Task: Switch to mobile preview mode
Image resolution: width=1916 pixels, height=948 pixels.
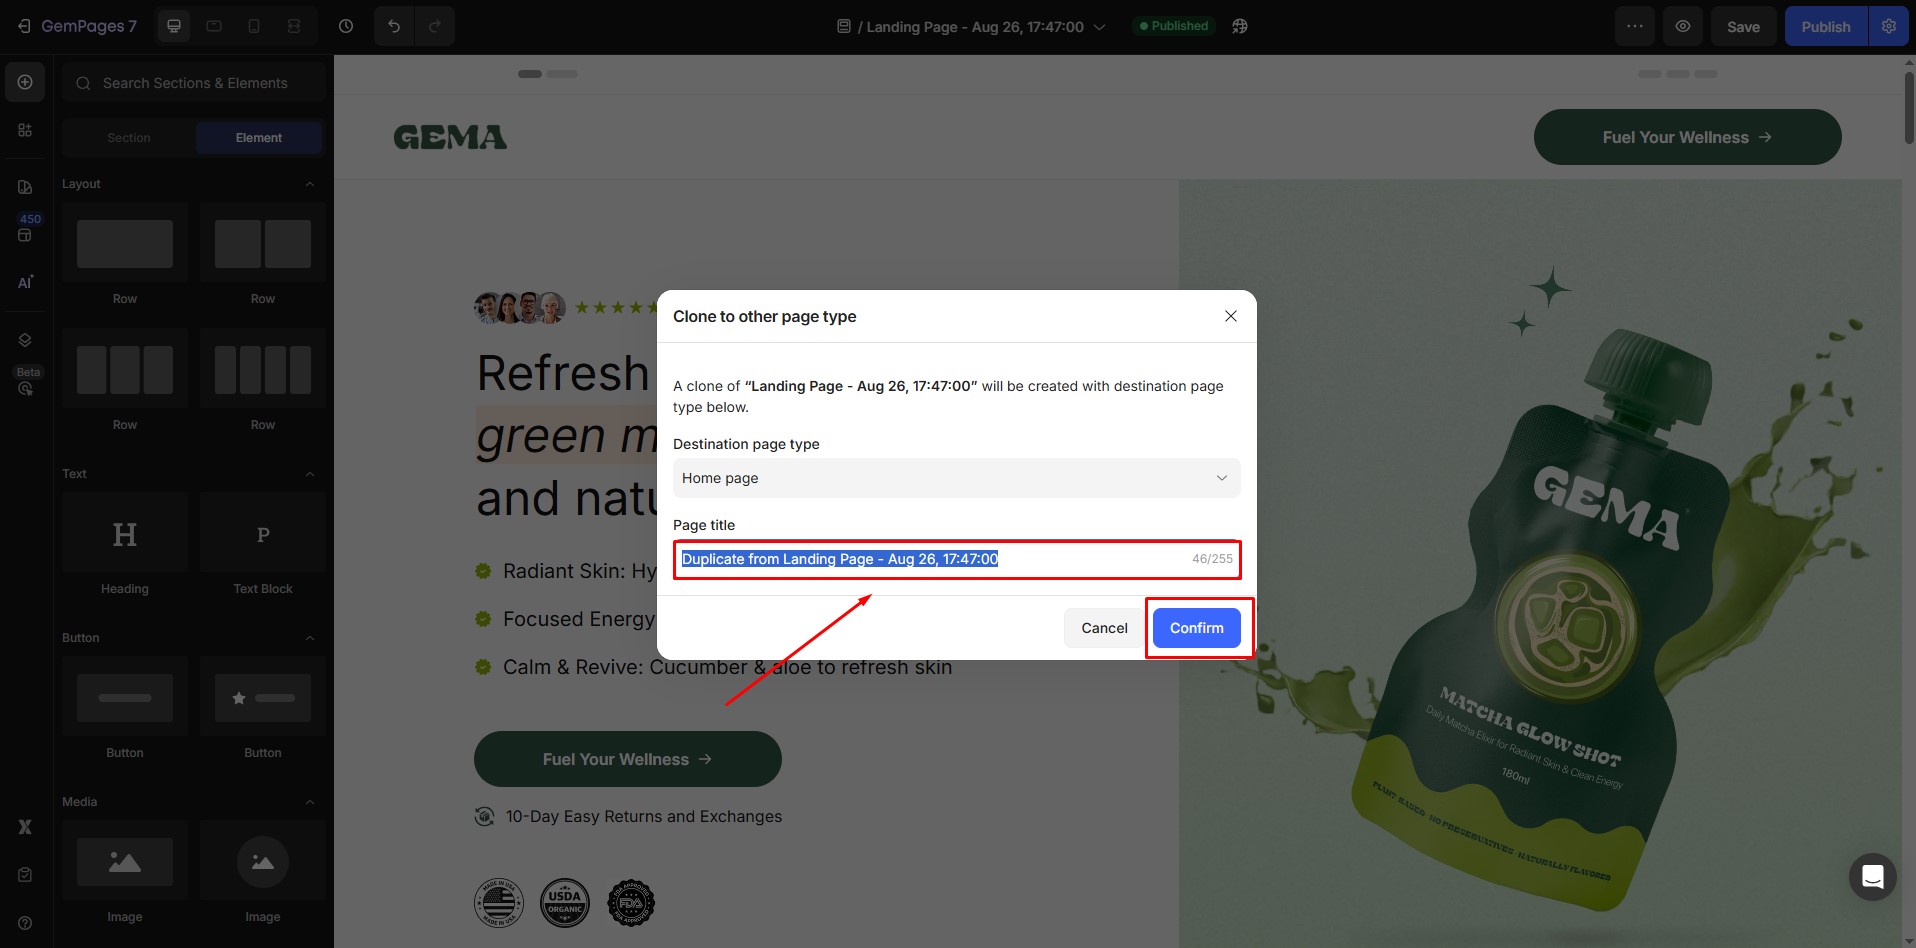Action: click(x=253, y=26)
